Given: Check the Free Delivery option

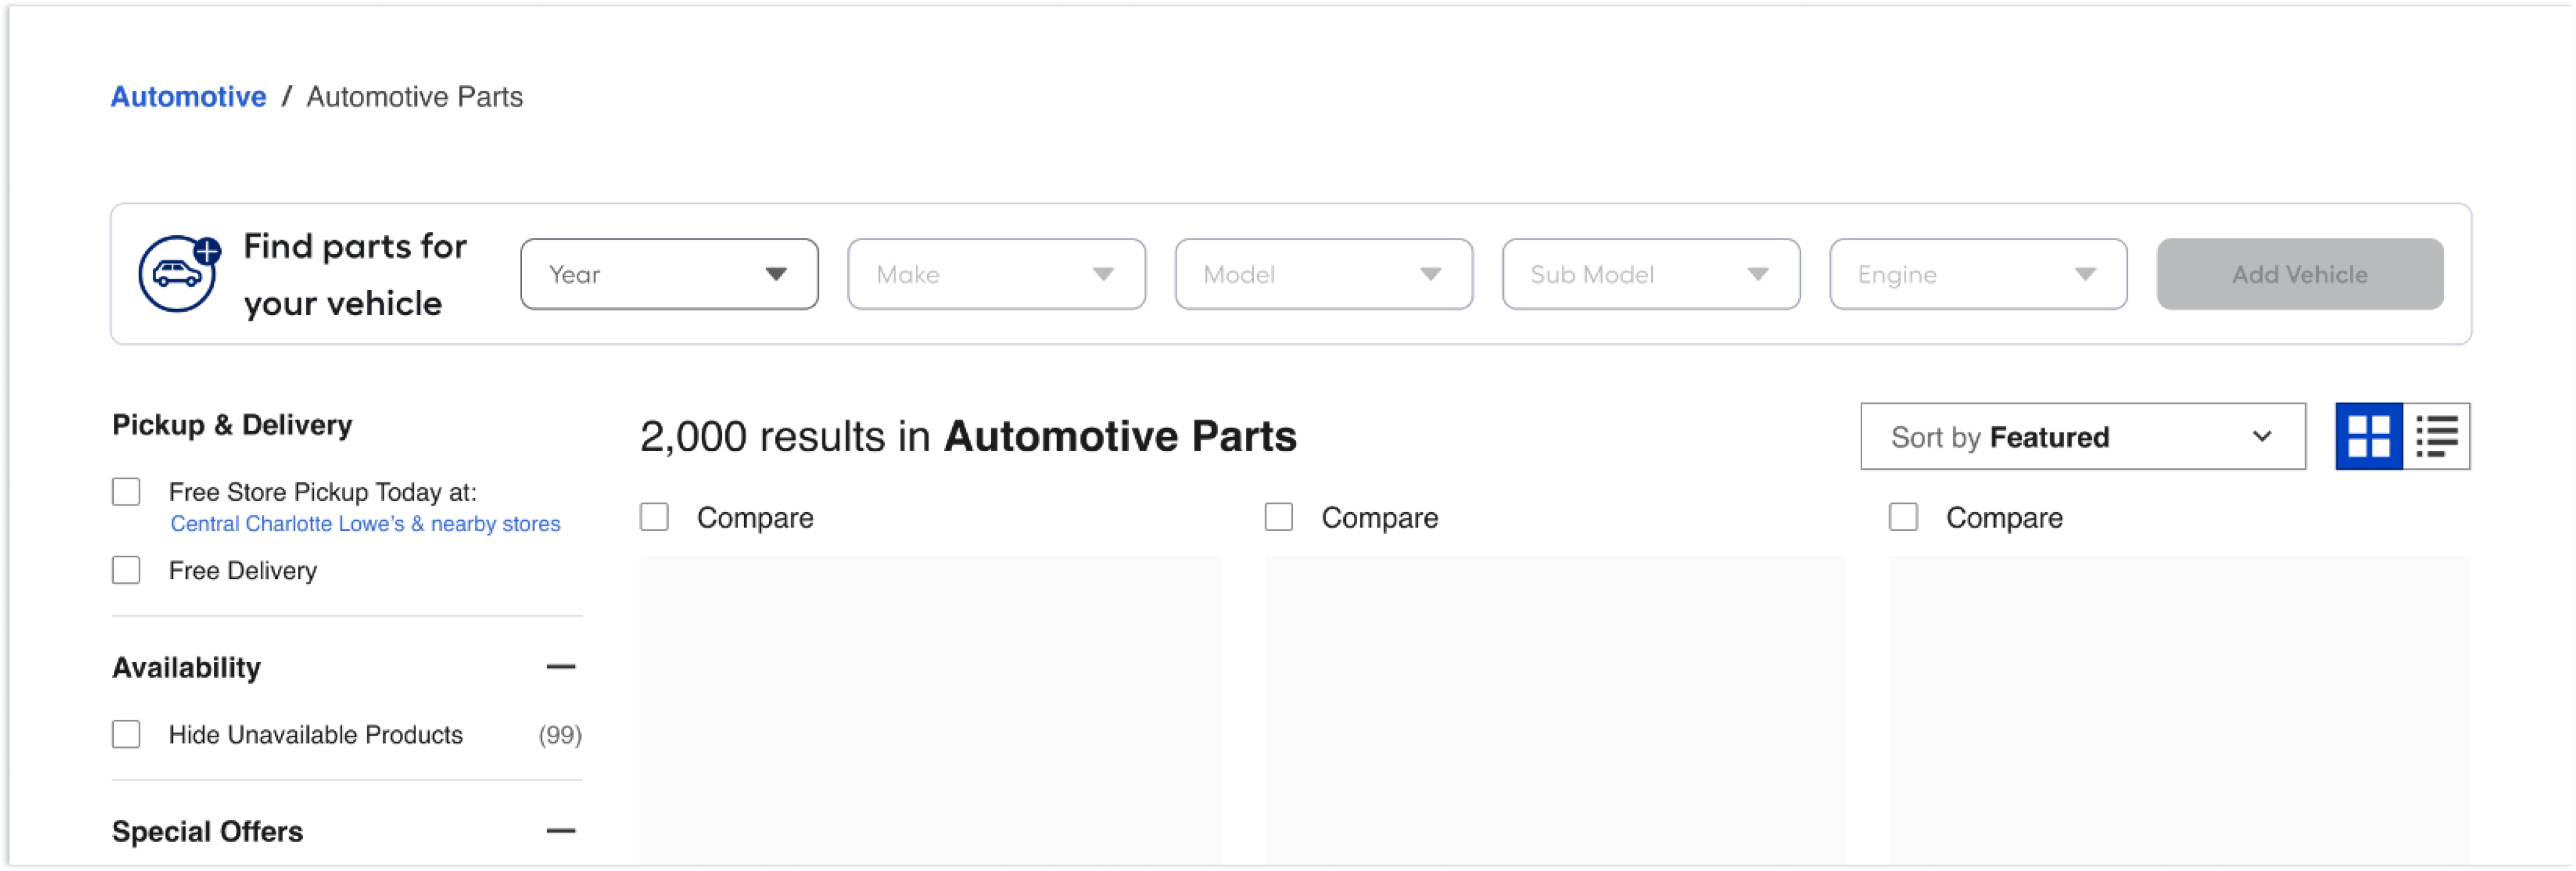Looking at the screenshot, I should 126,570.
